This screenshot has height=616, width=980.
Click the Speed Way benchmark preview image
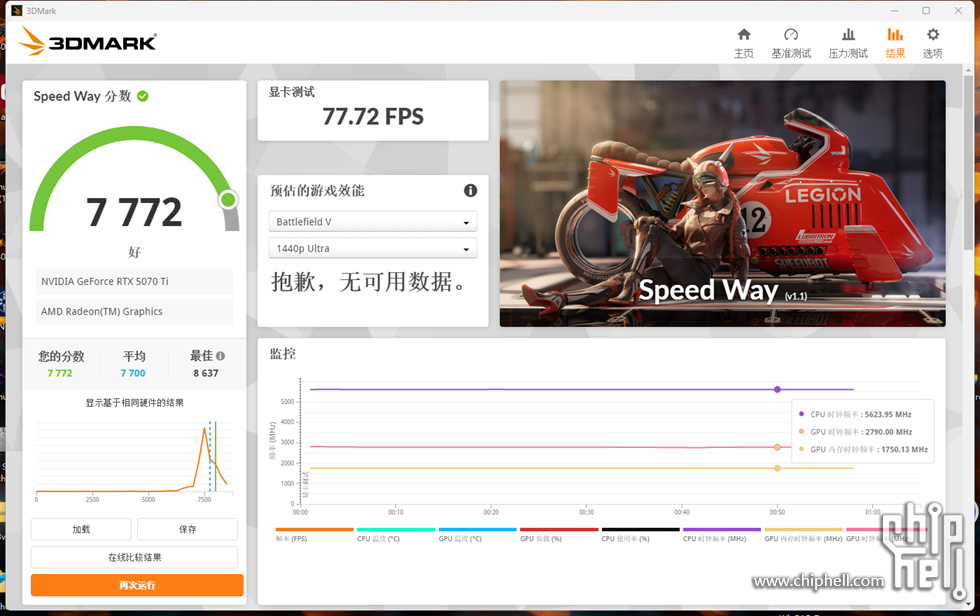722,203
